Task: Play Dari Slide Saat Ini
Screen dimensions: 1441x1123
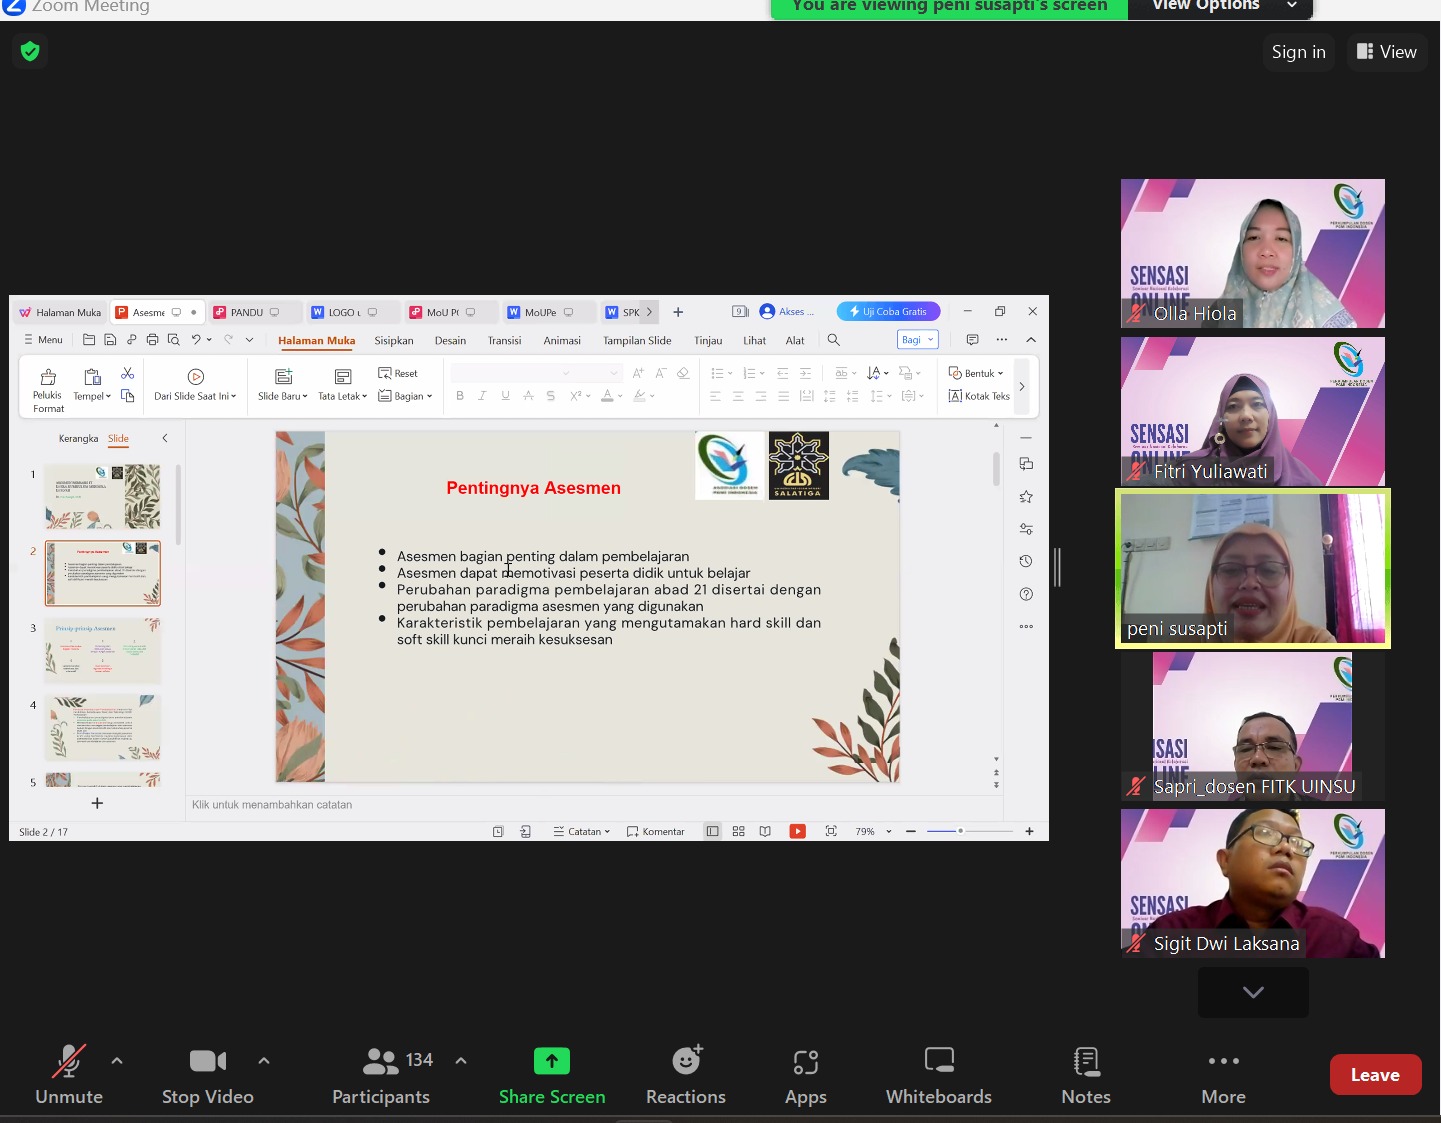Action: pos(195,385)
